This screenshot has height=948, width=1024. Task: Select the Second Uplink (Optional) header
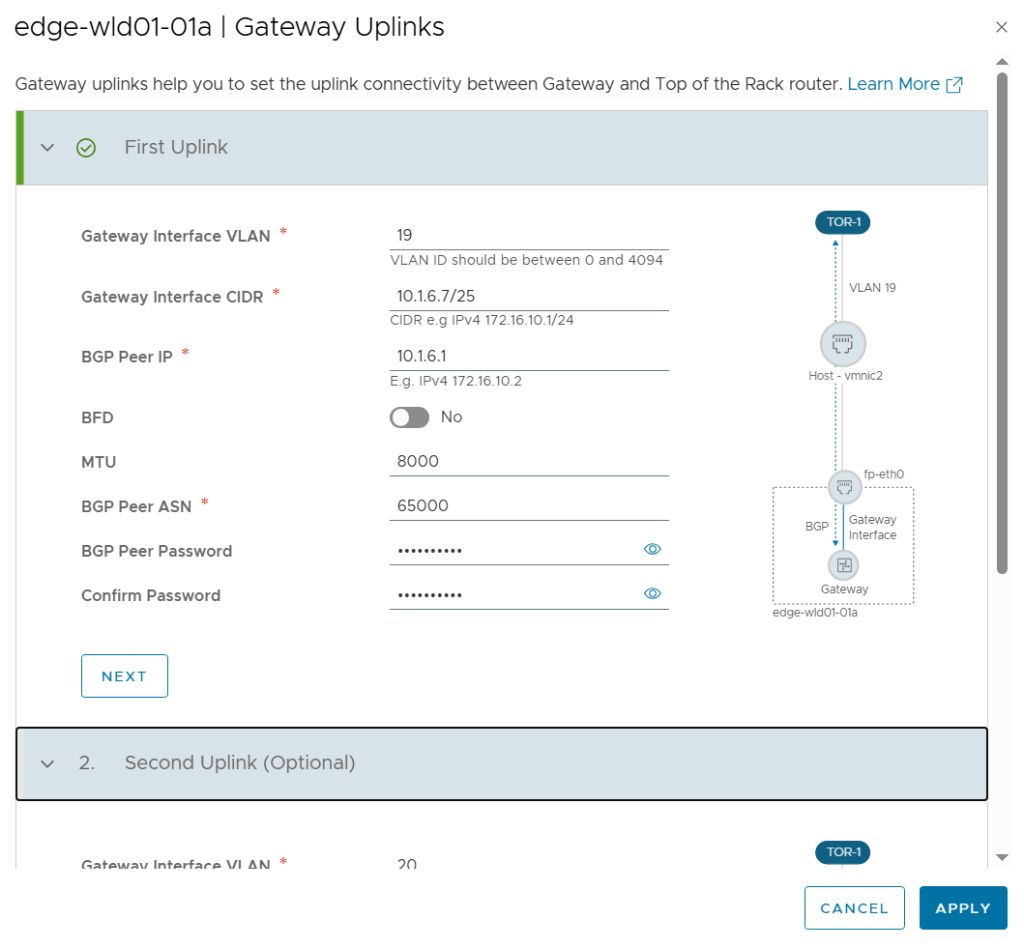[240, 763]
